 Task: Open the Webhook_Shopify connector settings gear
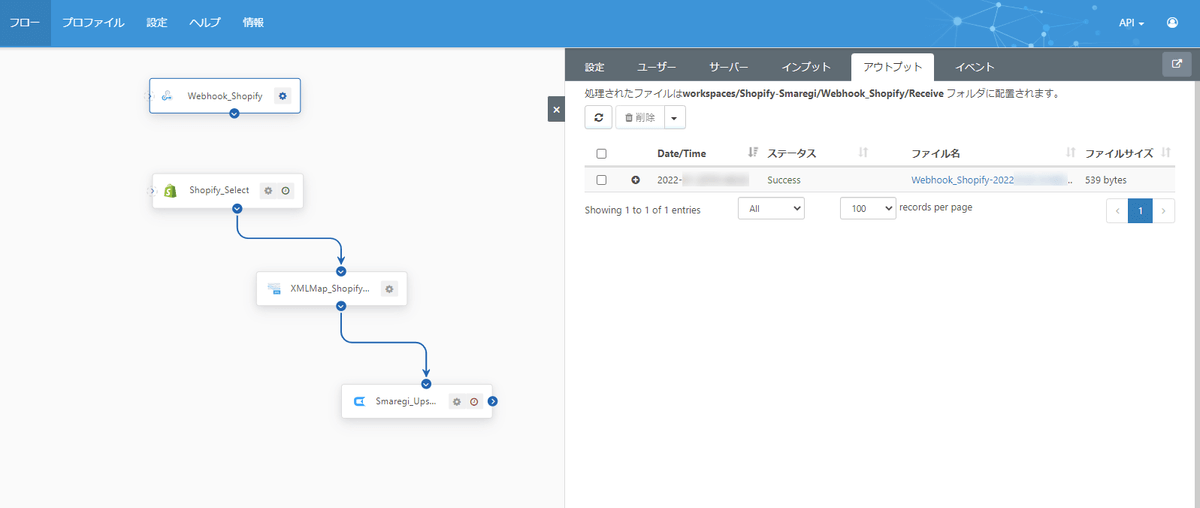282,96
